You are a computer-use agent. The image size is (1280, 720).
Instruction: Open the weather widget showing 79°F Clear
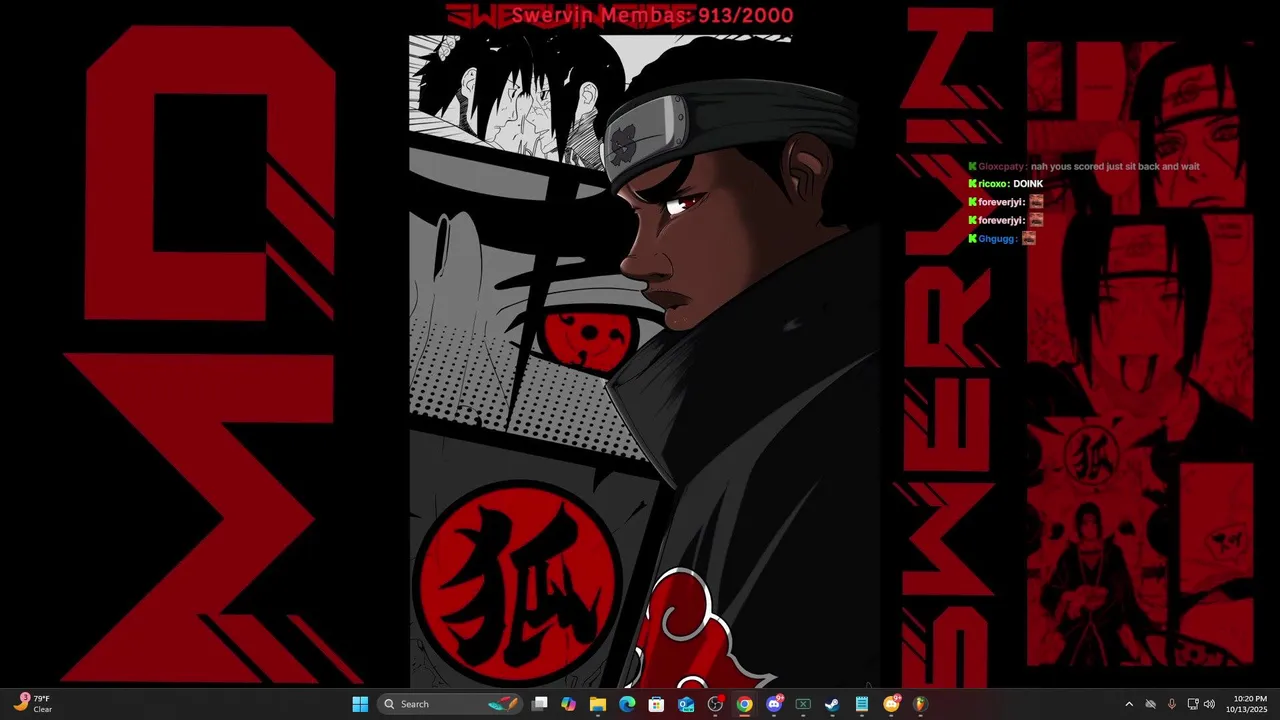33,704
